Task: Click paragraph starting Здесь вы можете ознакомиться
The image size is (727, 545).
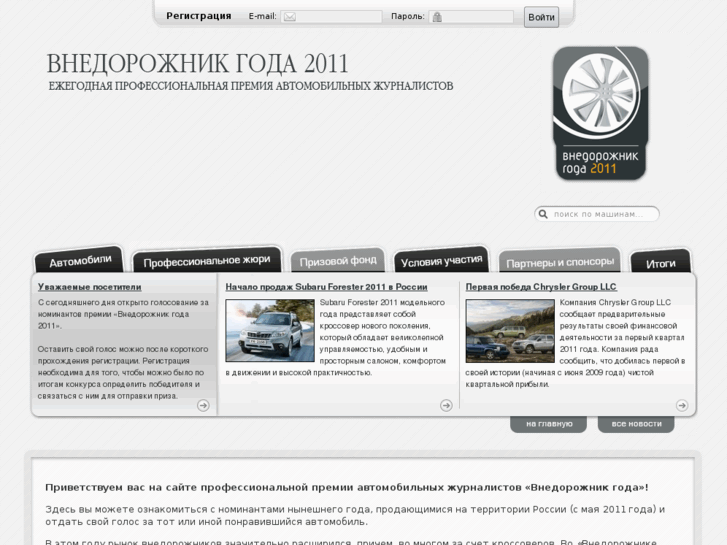Action: pyautogui.click(x=355, y=515)
